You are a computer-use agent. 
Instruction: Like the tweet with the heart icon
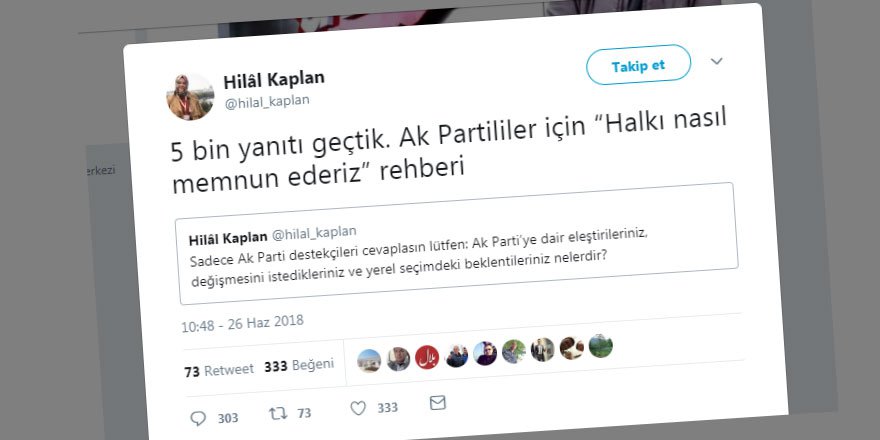(x=358, y=409)
